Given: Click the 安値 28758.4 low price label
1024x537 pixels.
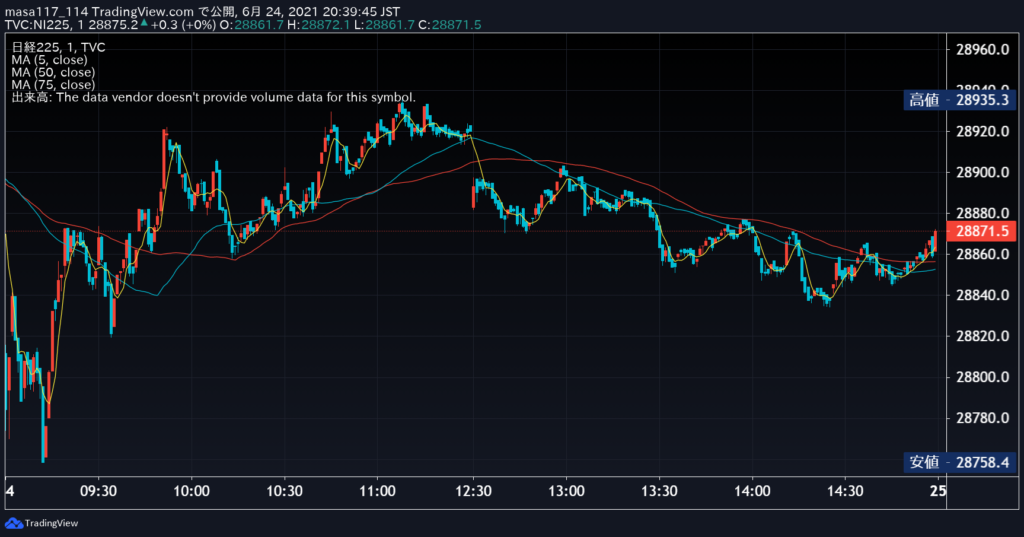Looking at the screenshot, I should click(959, 463).
